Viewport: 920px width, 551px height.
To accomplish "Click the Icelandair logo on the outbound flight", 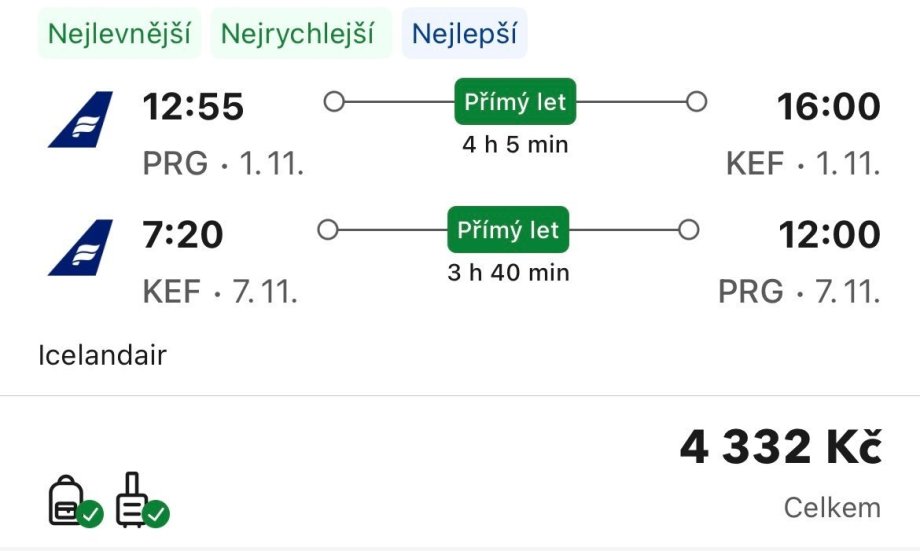I will pos(81,119).
